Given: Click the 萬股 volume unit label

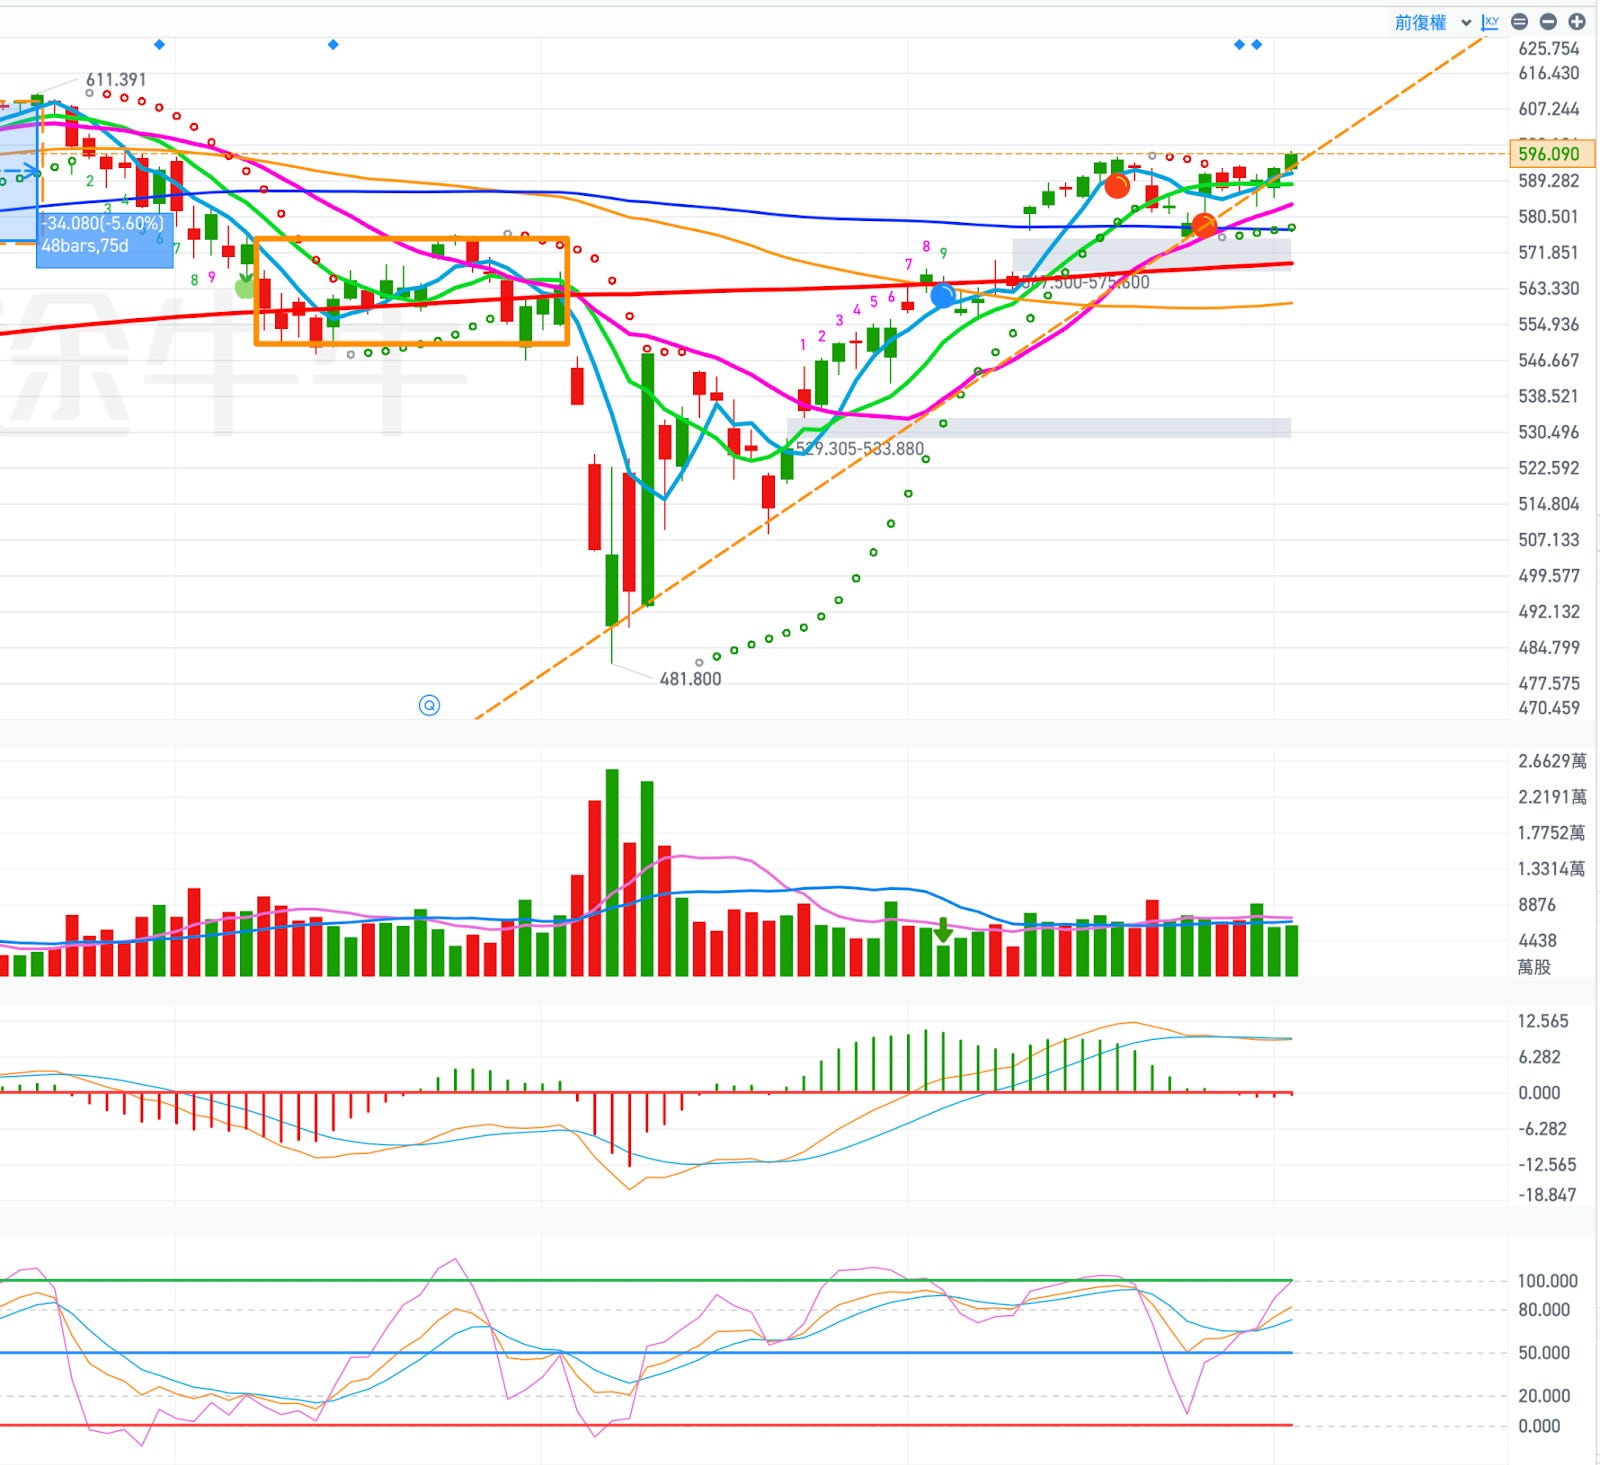Looking at the screenshot, I should click(x=1534, y=967).
